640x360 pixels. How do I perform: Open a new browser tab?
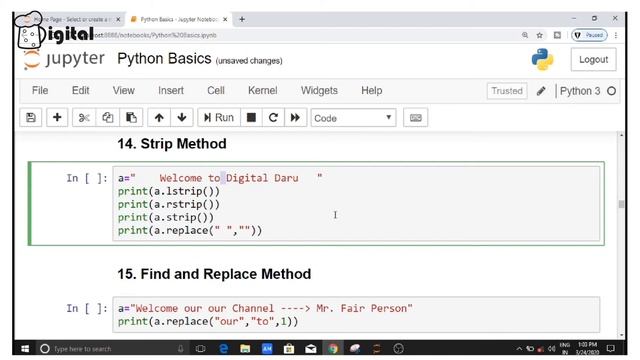tap(242, 19)
